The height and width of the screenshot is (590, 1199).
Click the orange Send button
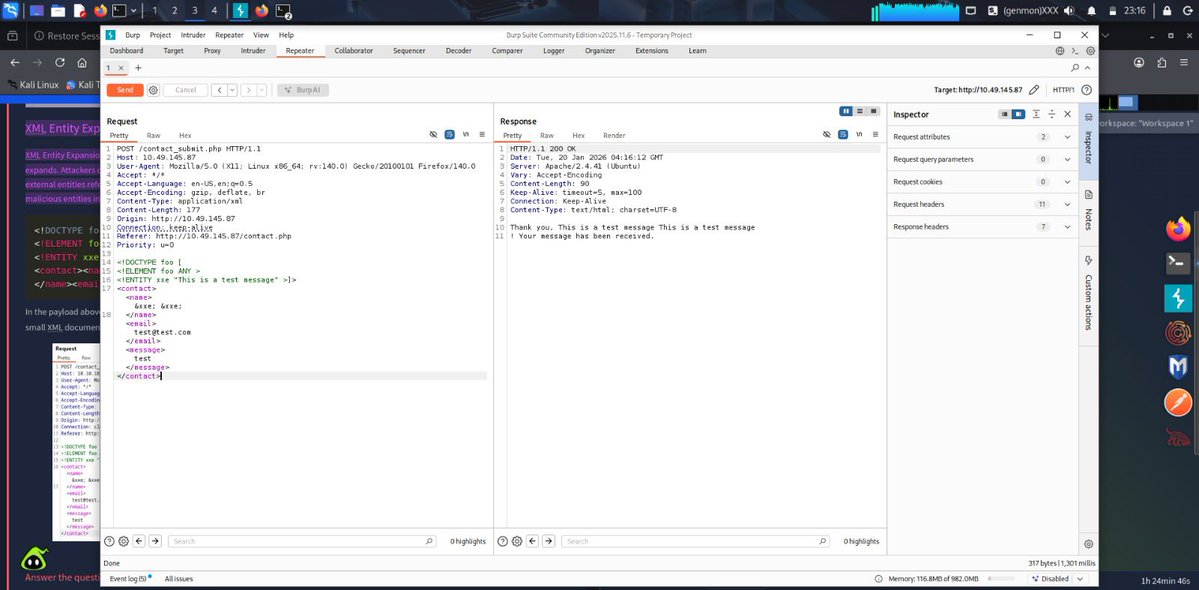click(x=125, y=90)
